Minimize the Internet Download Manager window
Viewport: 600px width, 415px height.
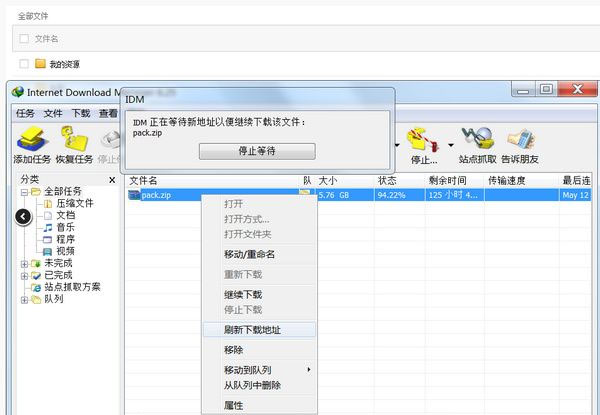[x=523, y=90]
